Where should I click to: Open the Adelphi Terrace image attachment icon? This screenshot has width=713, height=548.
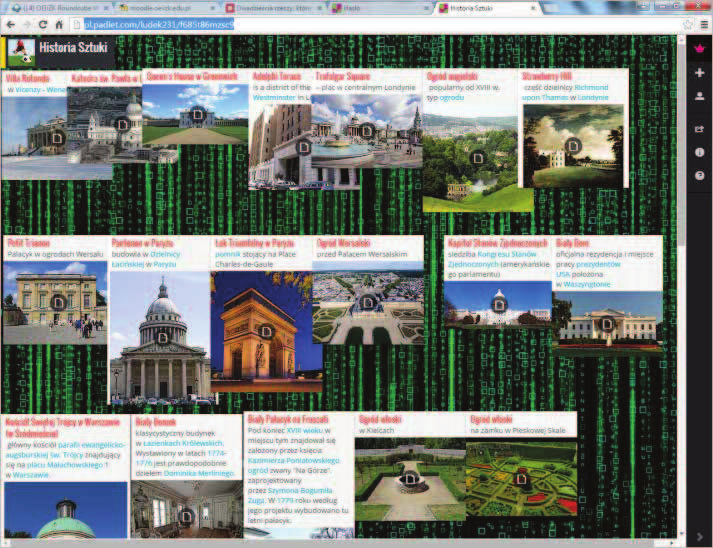click(303, 147)
